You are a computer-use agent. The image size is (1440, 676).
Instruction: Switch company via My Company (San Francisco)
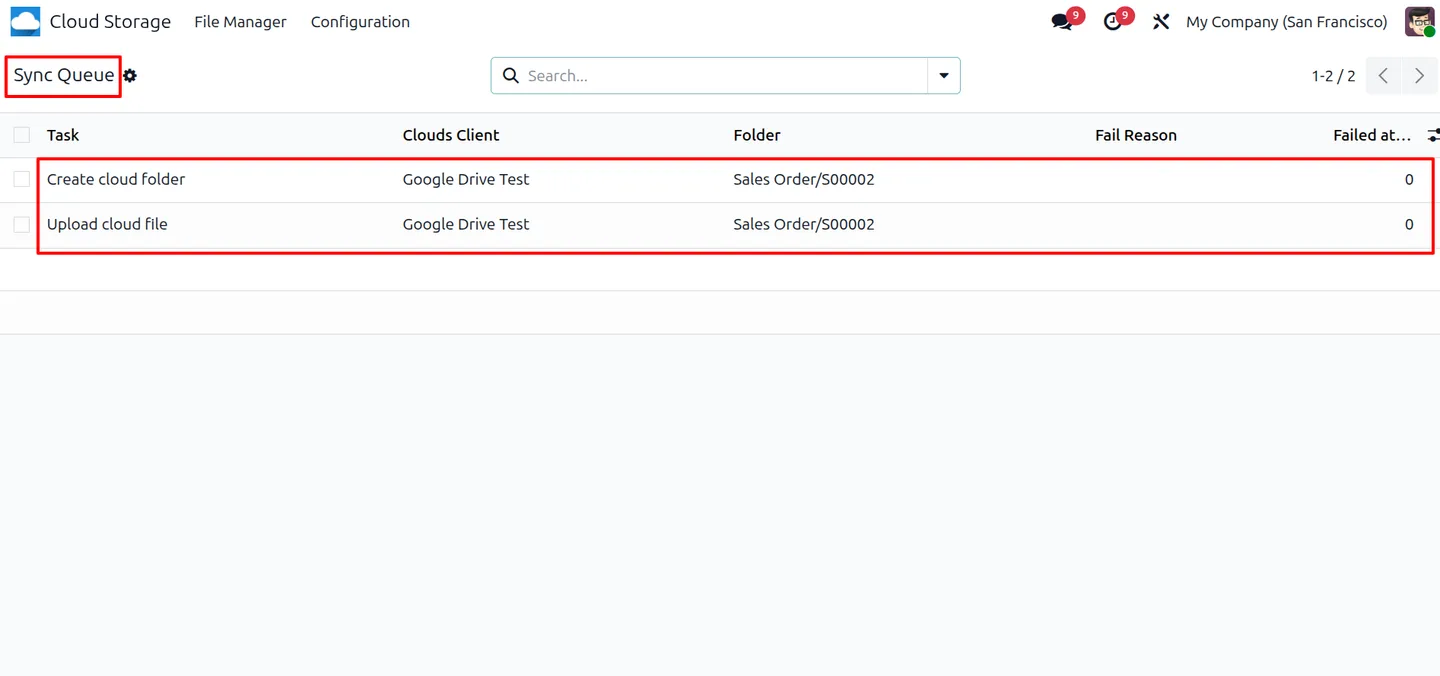tap(1286, 22)
